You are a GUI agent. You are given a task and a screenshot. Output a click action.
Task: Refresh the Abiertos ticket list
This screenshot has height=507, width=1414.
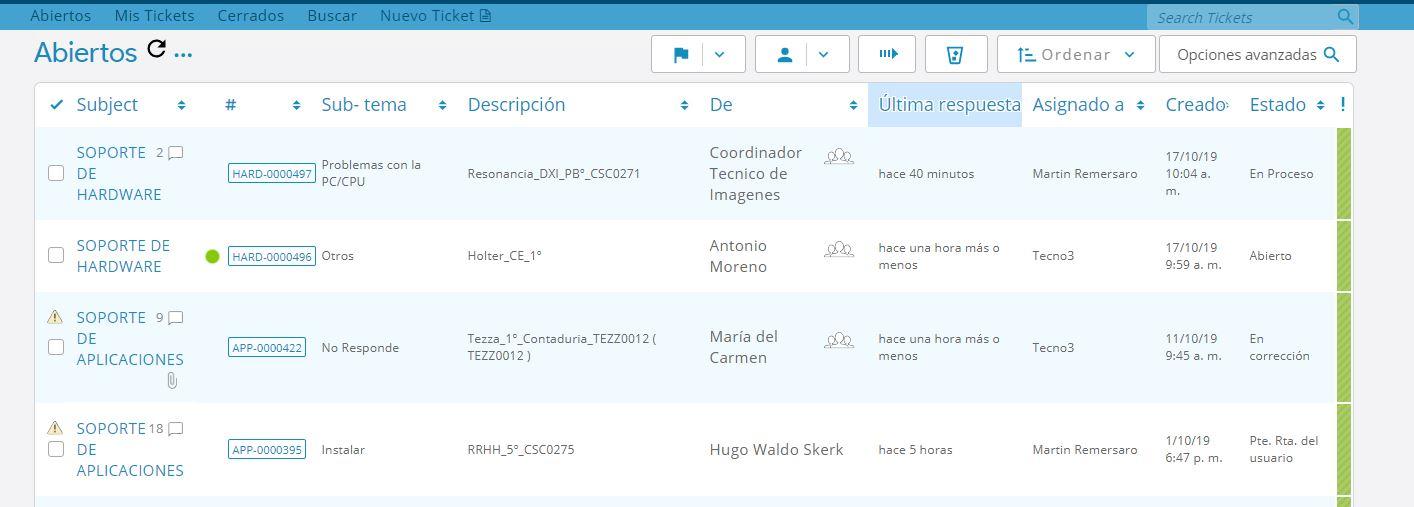point(156,49)
